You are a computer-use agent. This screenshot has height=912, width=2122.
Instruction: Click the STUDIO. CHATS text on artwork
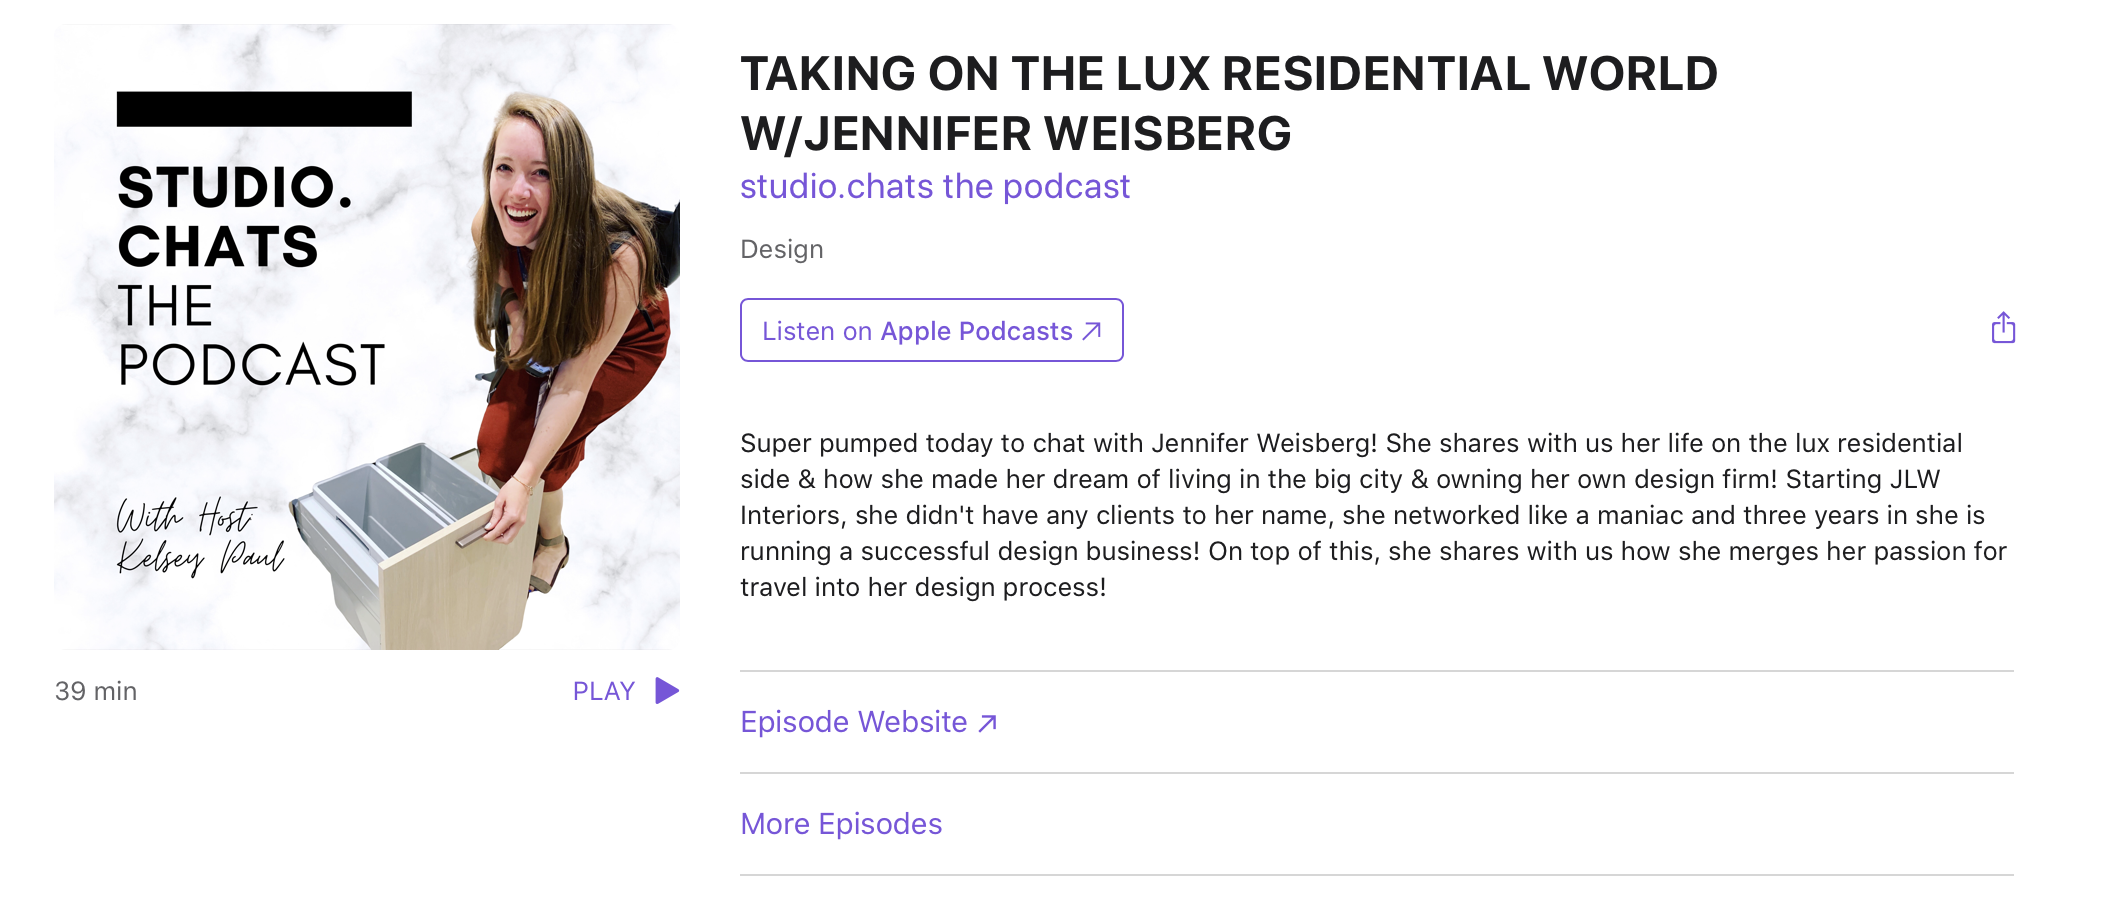235,217
